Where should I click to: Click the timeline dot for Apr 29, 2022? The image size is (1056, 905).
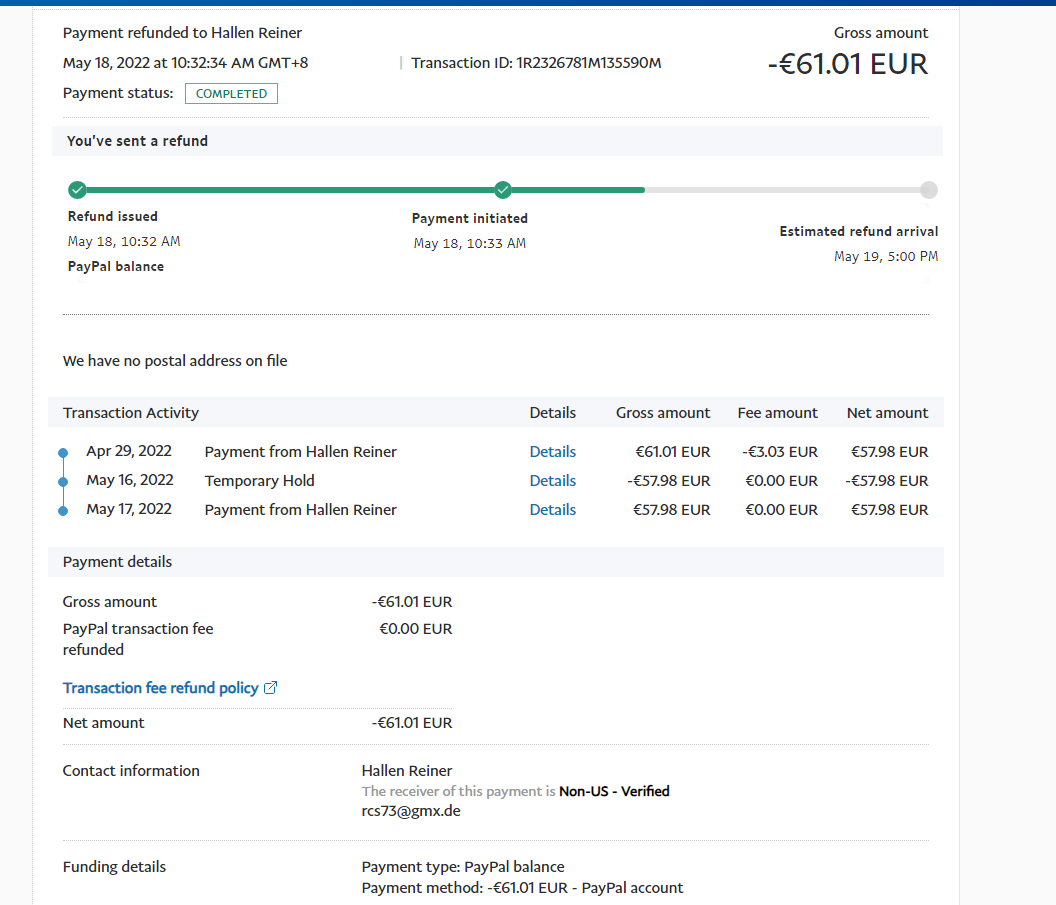(63, 452)
